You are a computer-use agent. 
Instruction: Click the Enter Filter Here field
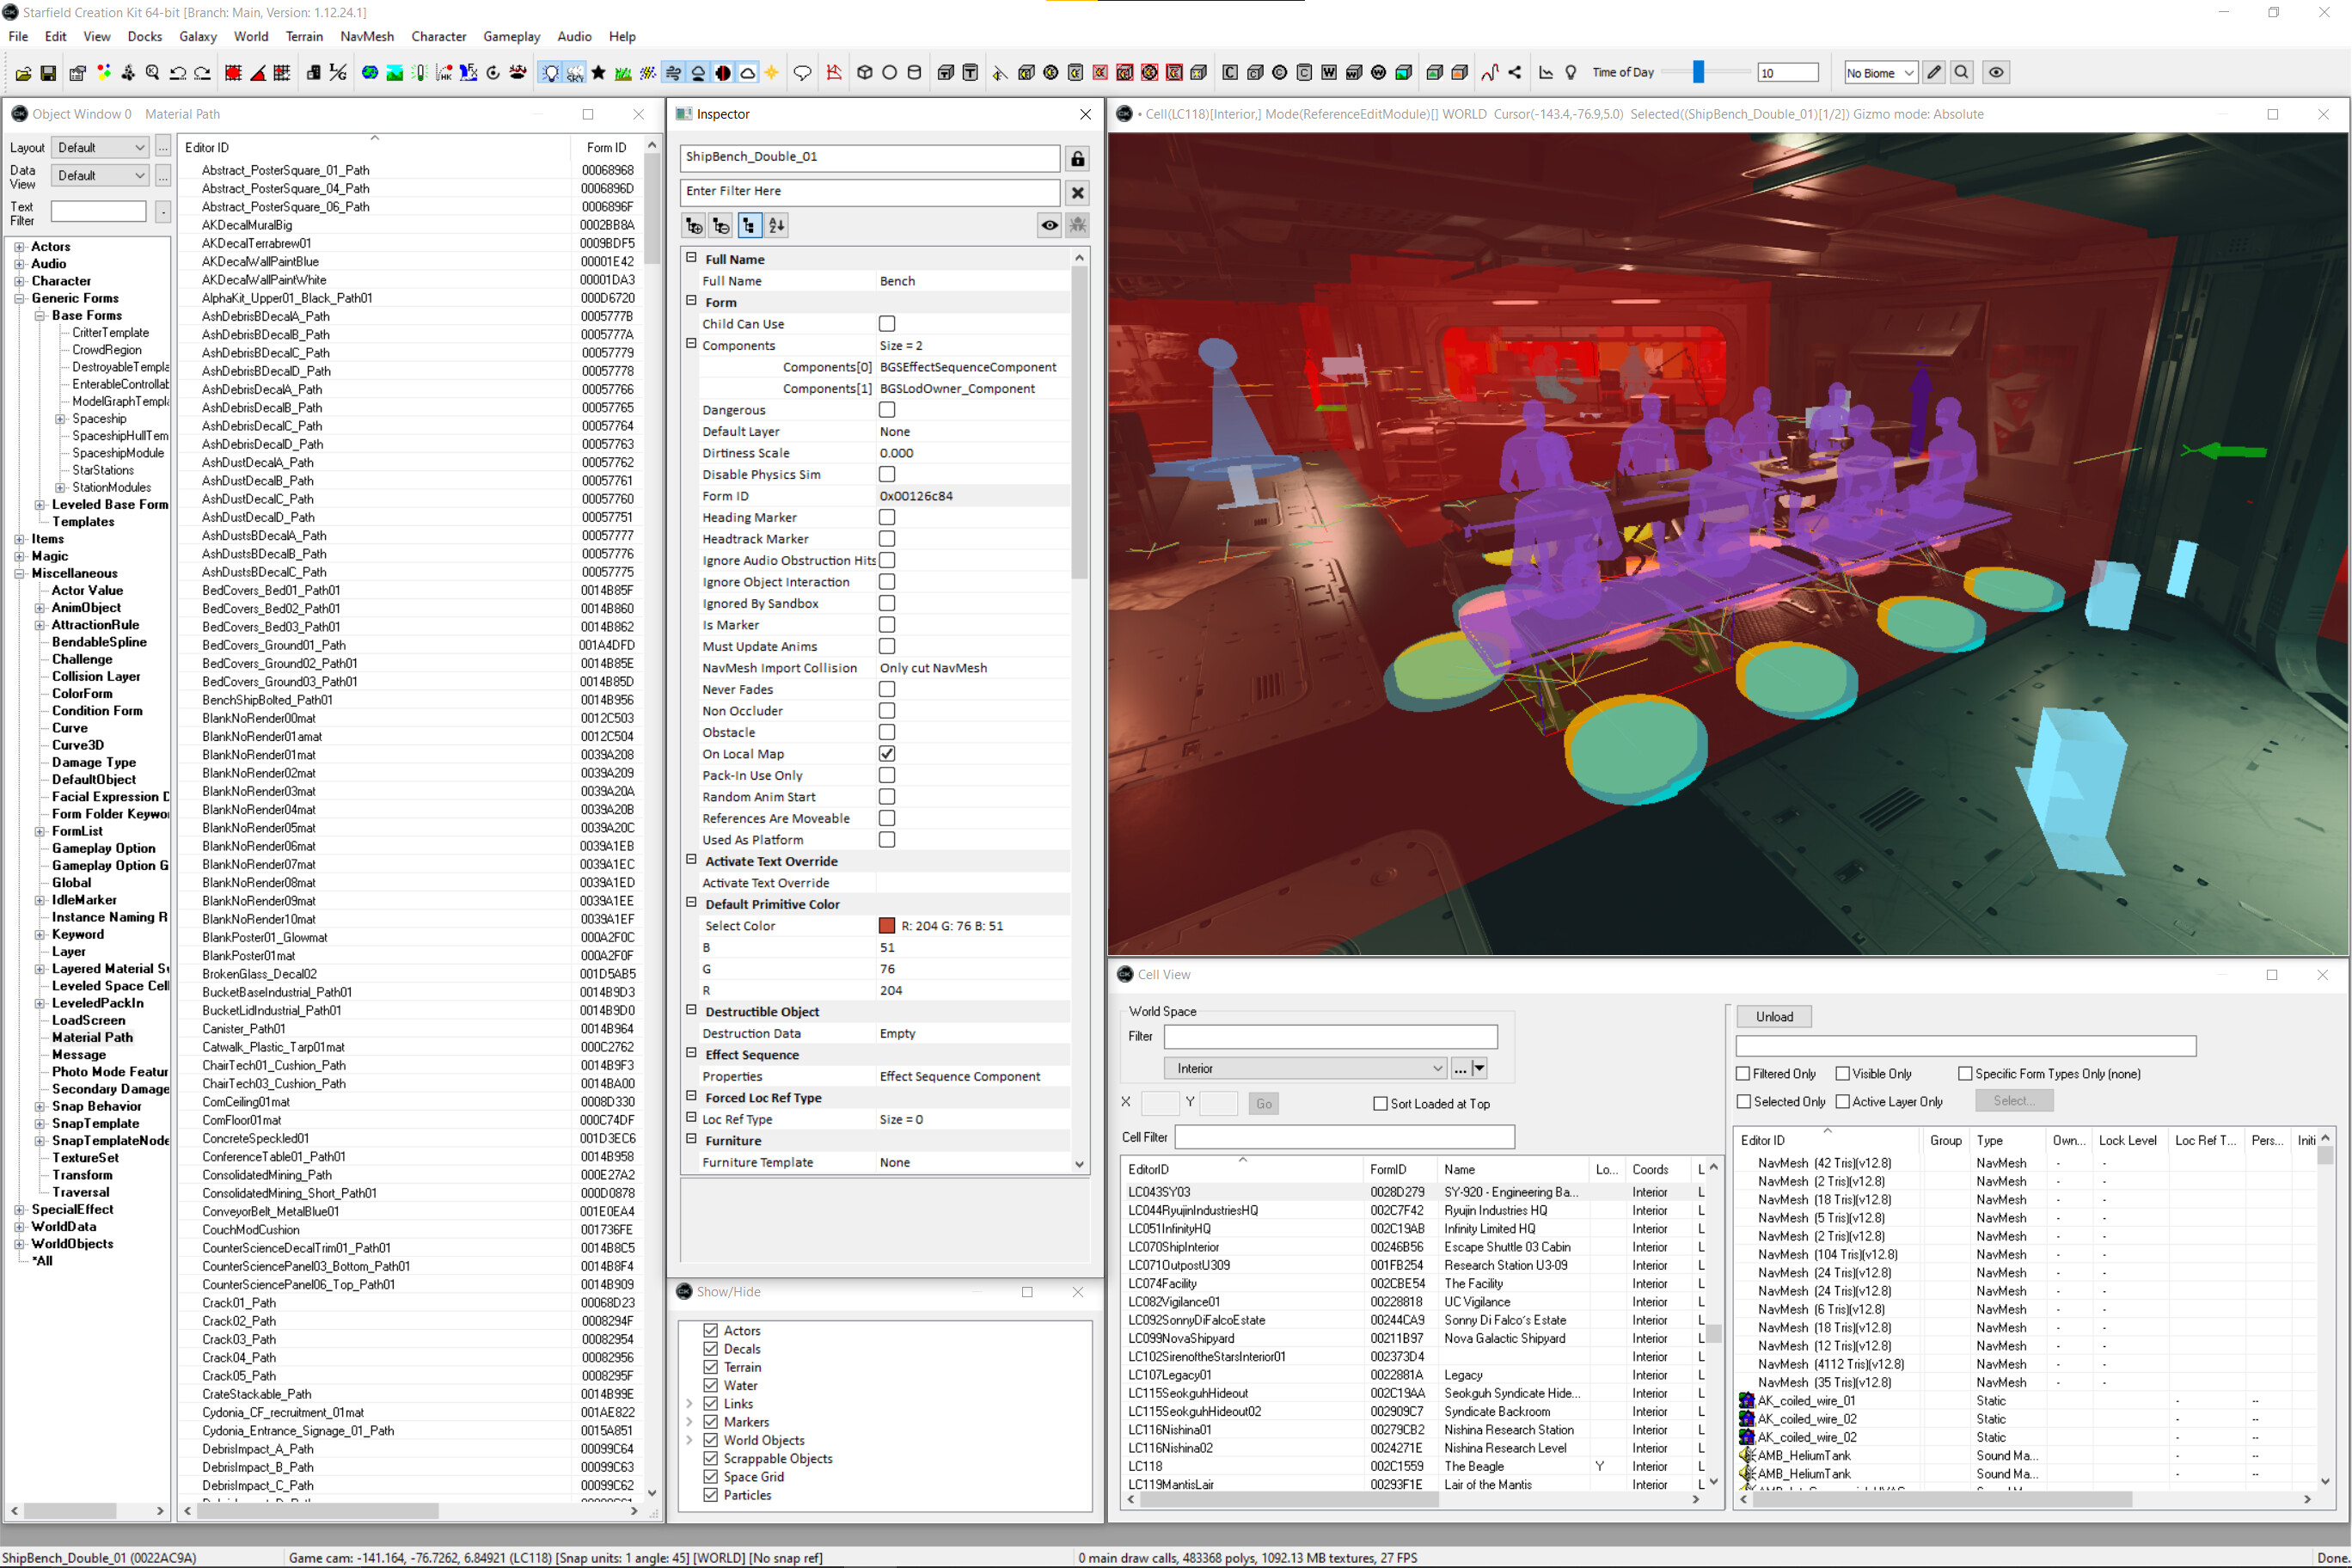[868, 191]
